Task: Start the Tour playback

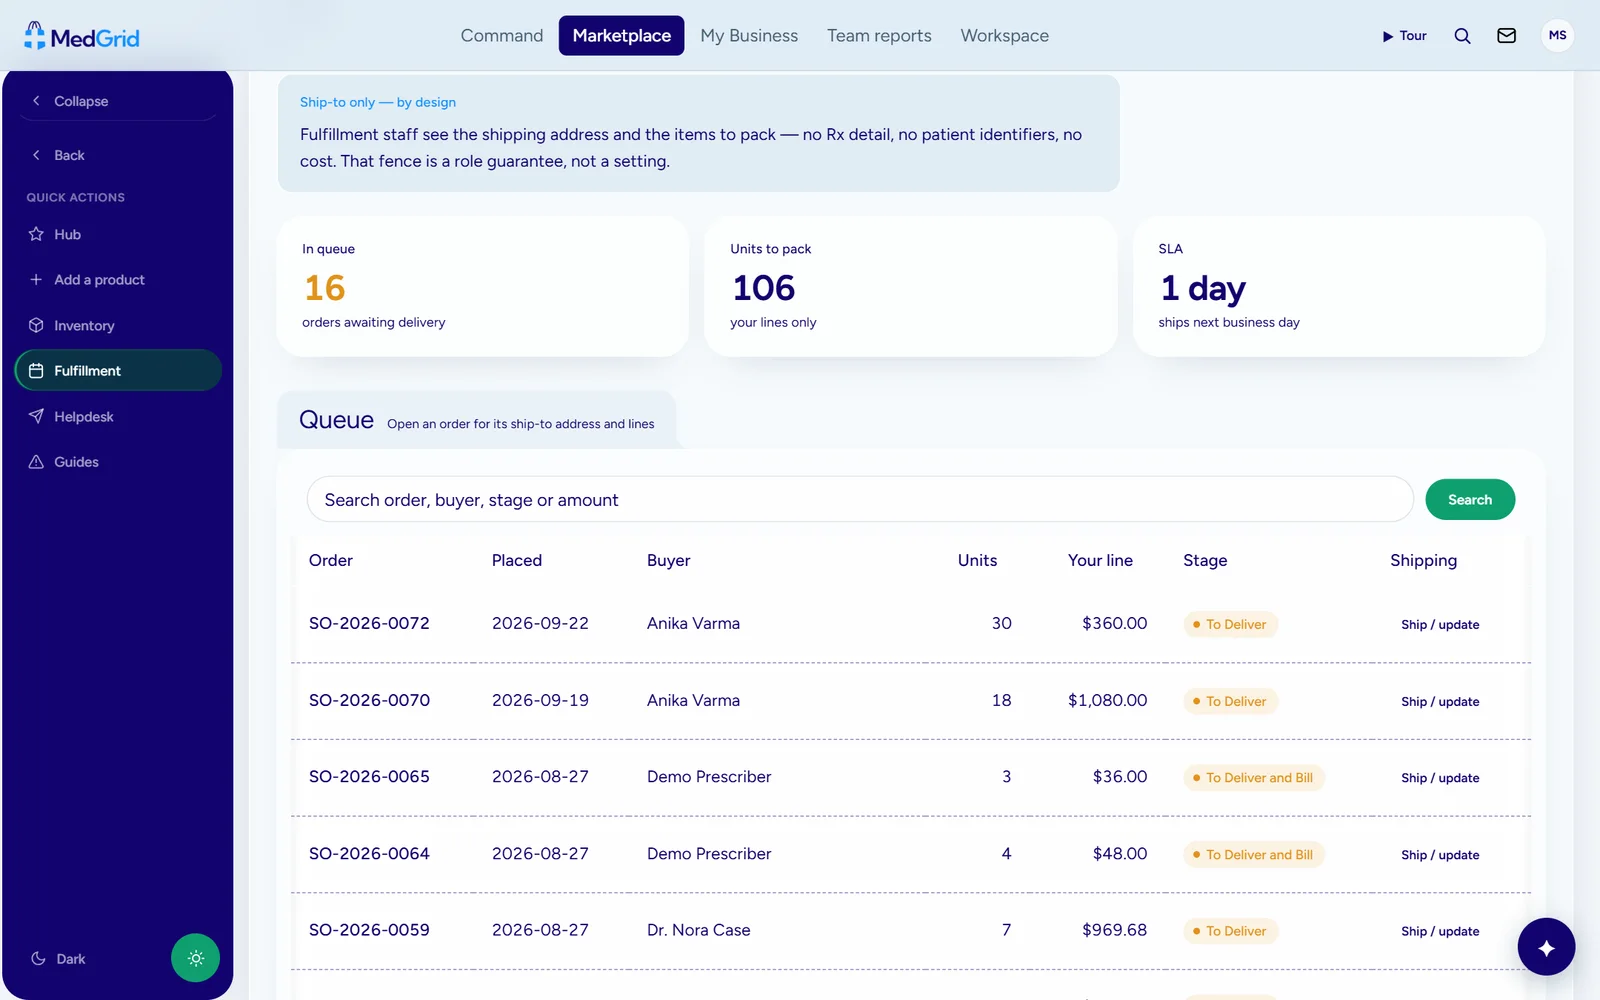Action: point(1404,36)
